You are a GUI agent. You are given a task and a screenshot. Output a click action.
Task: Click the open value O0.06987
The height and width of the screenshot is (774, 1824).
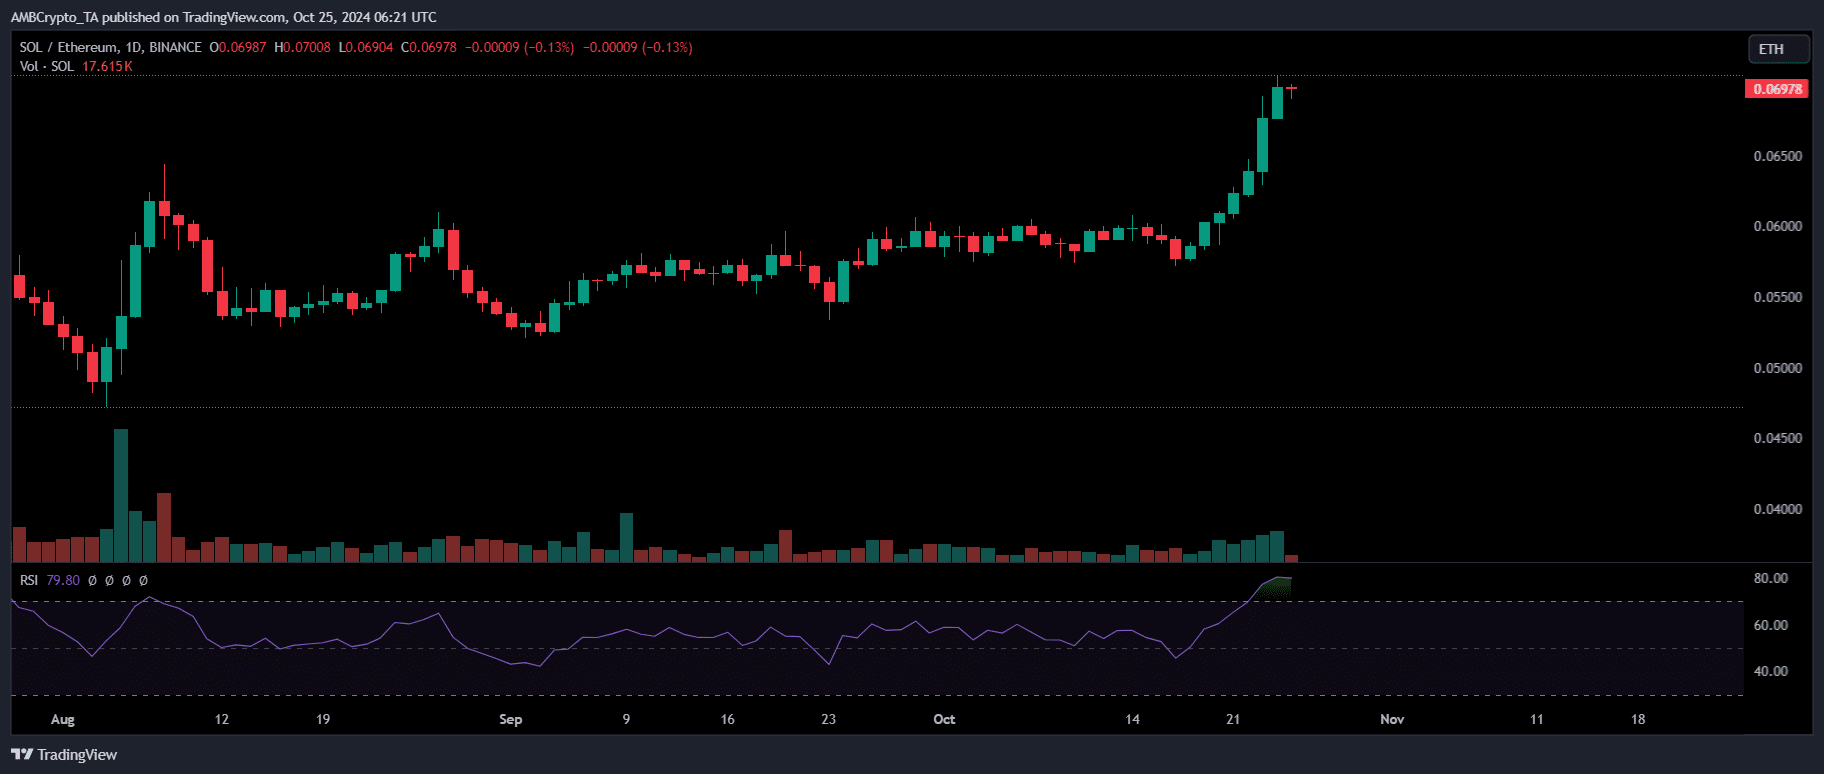pos(238,47)
